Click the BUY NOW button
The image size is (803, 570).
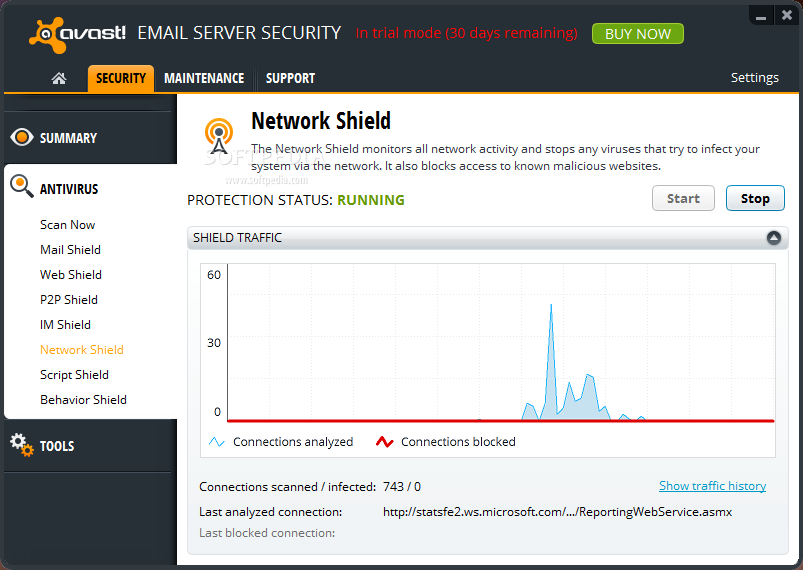pyautogui.click(x=638, y=34)
